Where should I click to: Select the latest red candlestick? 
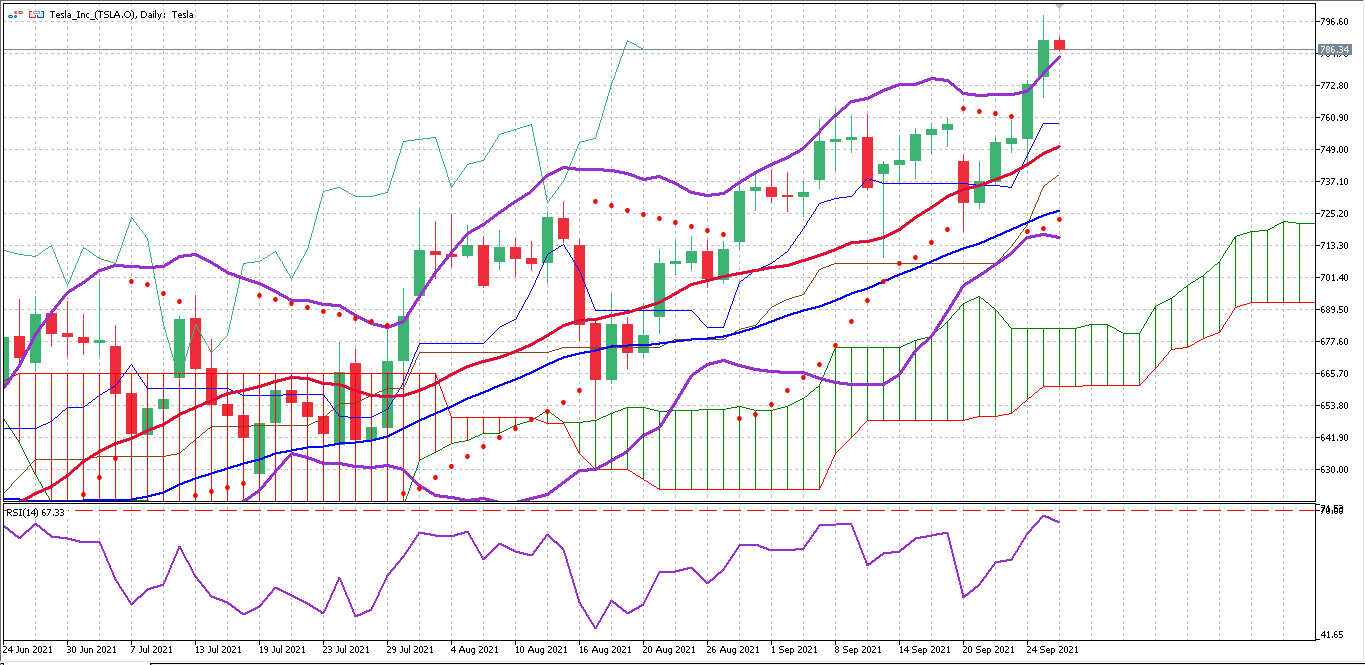point(1059,44)
